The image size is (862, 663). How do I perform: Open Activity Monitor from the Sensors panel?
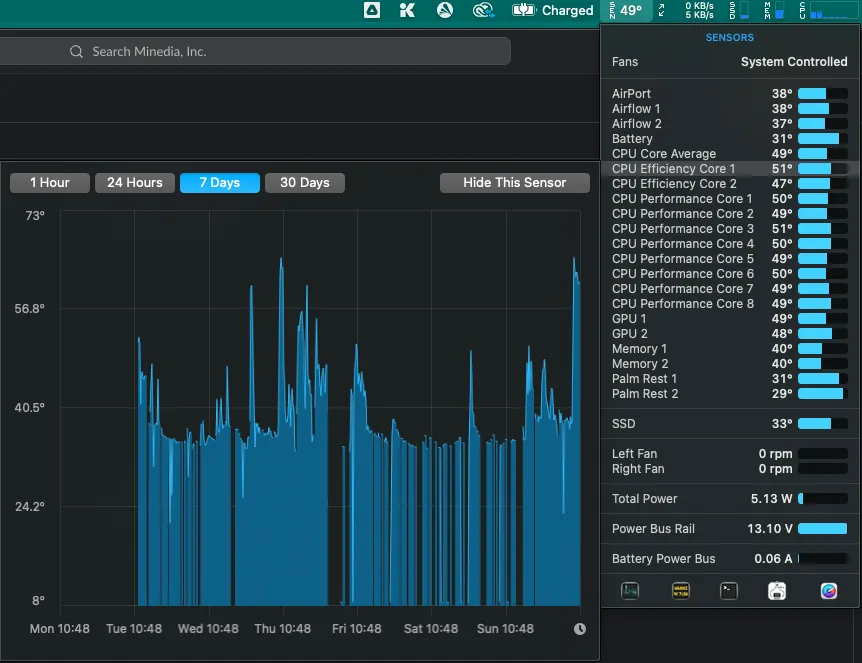coord(630,591)
